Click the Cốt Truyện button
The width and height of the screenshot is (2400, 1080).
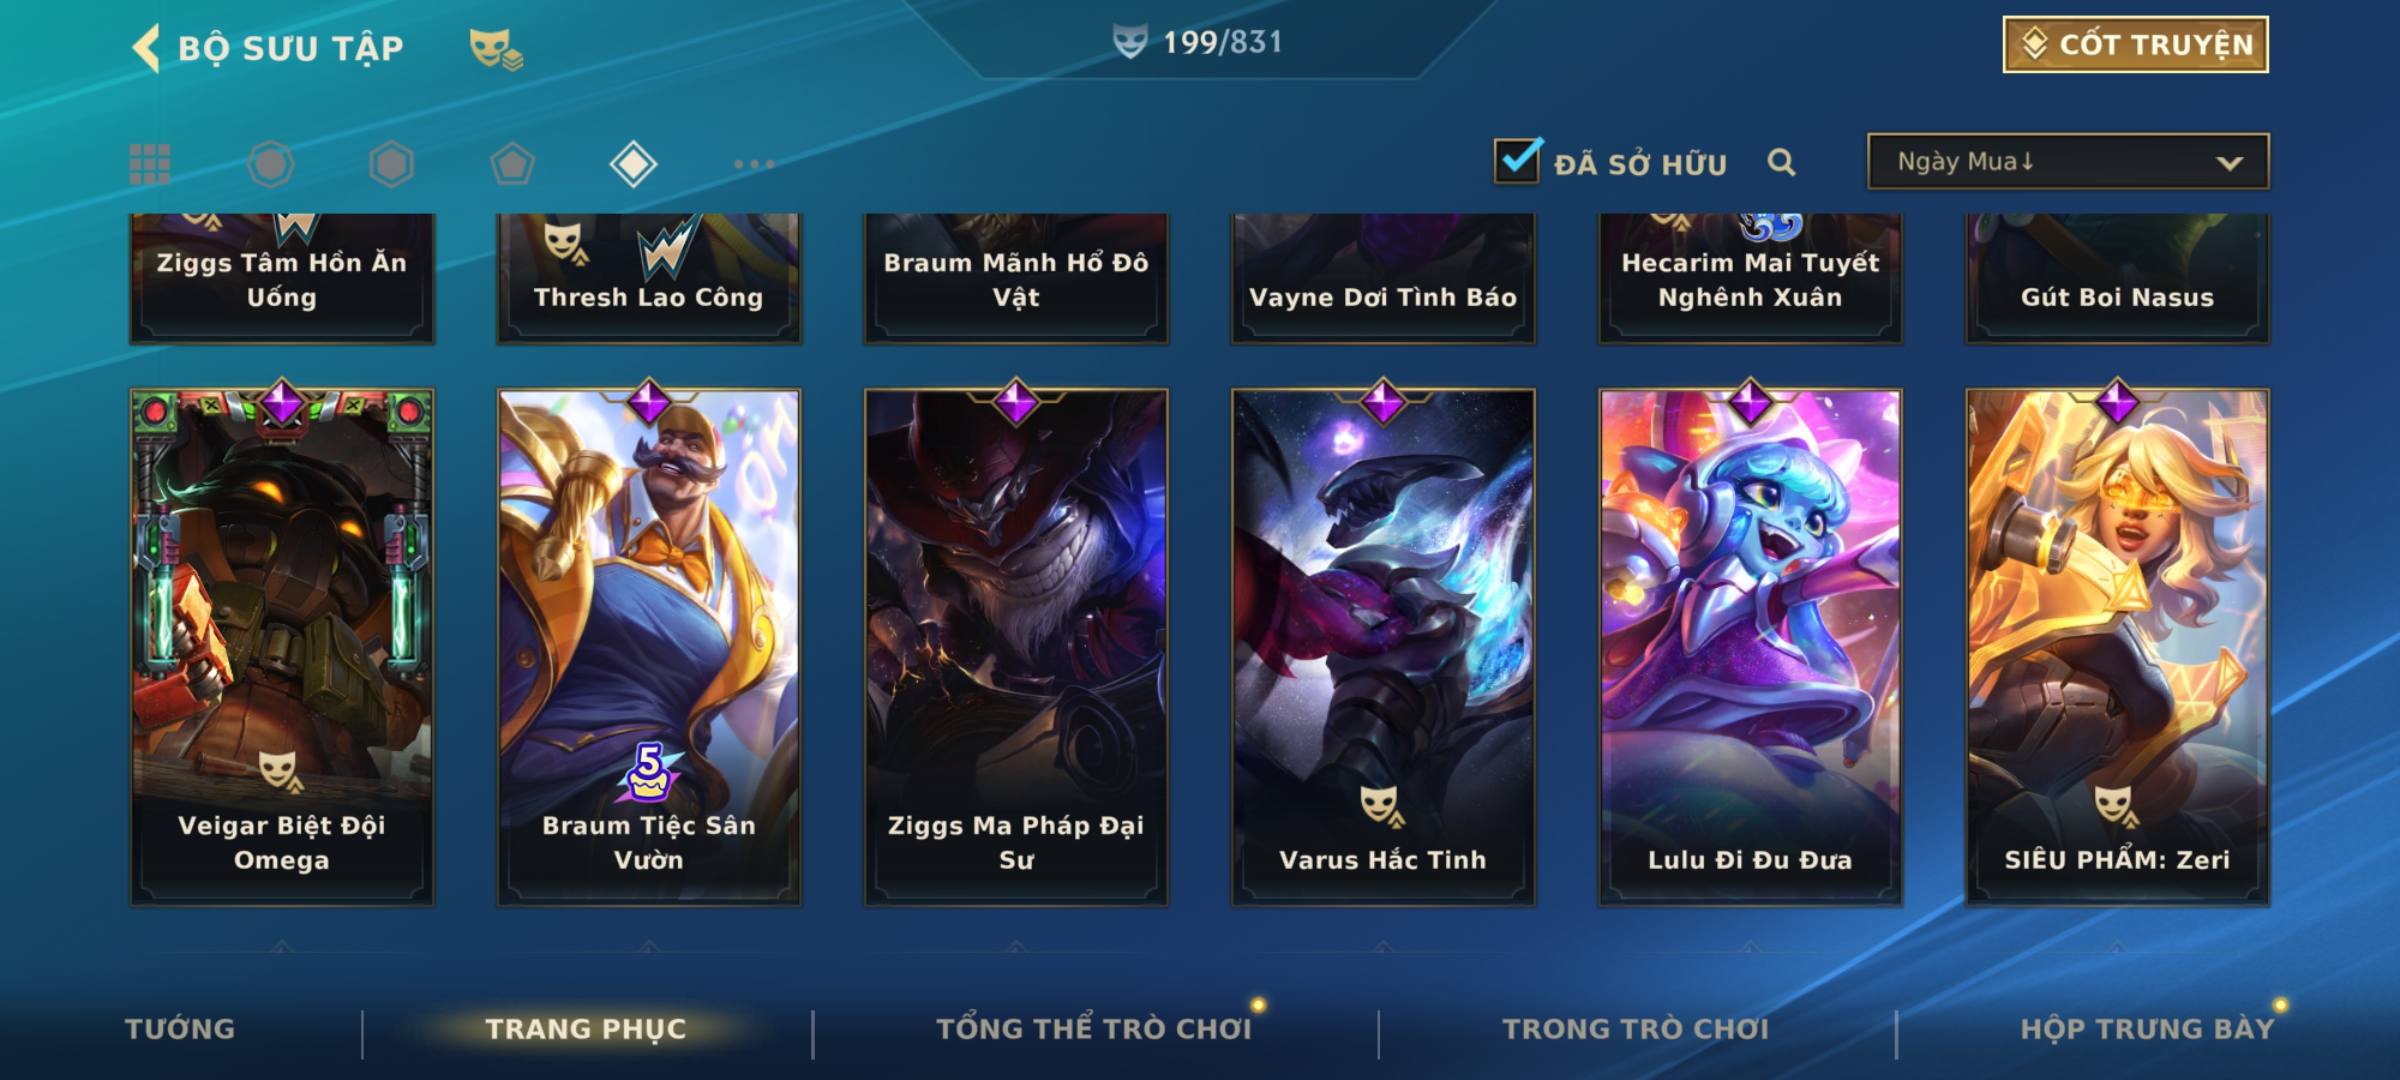click(x=2136, y=44)
